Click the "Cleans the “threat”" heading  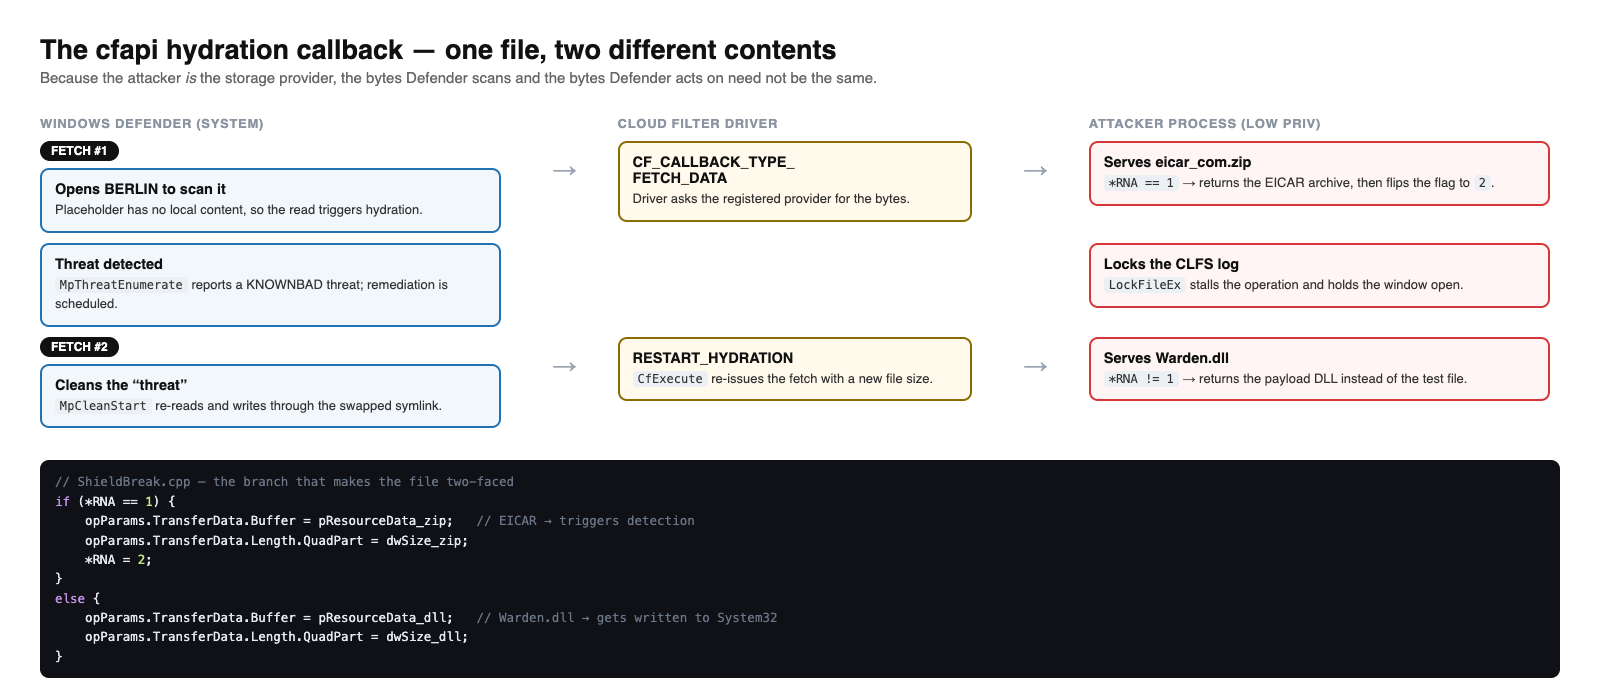[121, 385]
